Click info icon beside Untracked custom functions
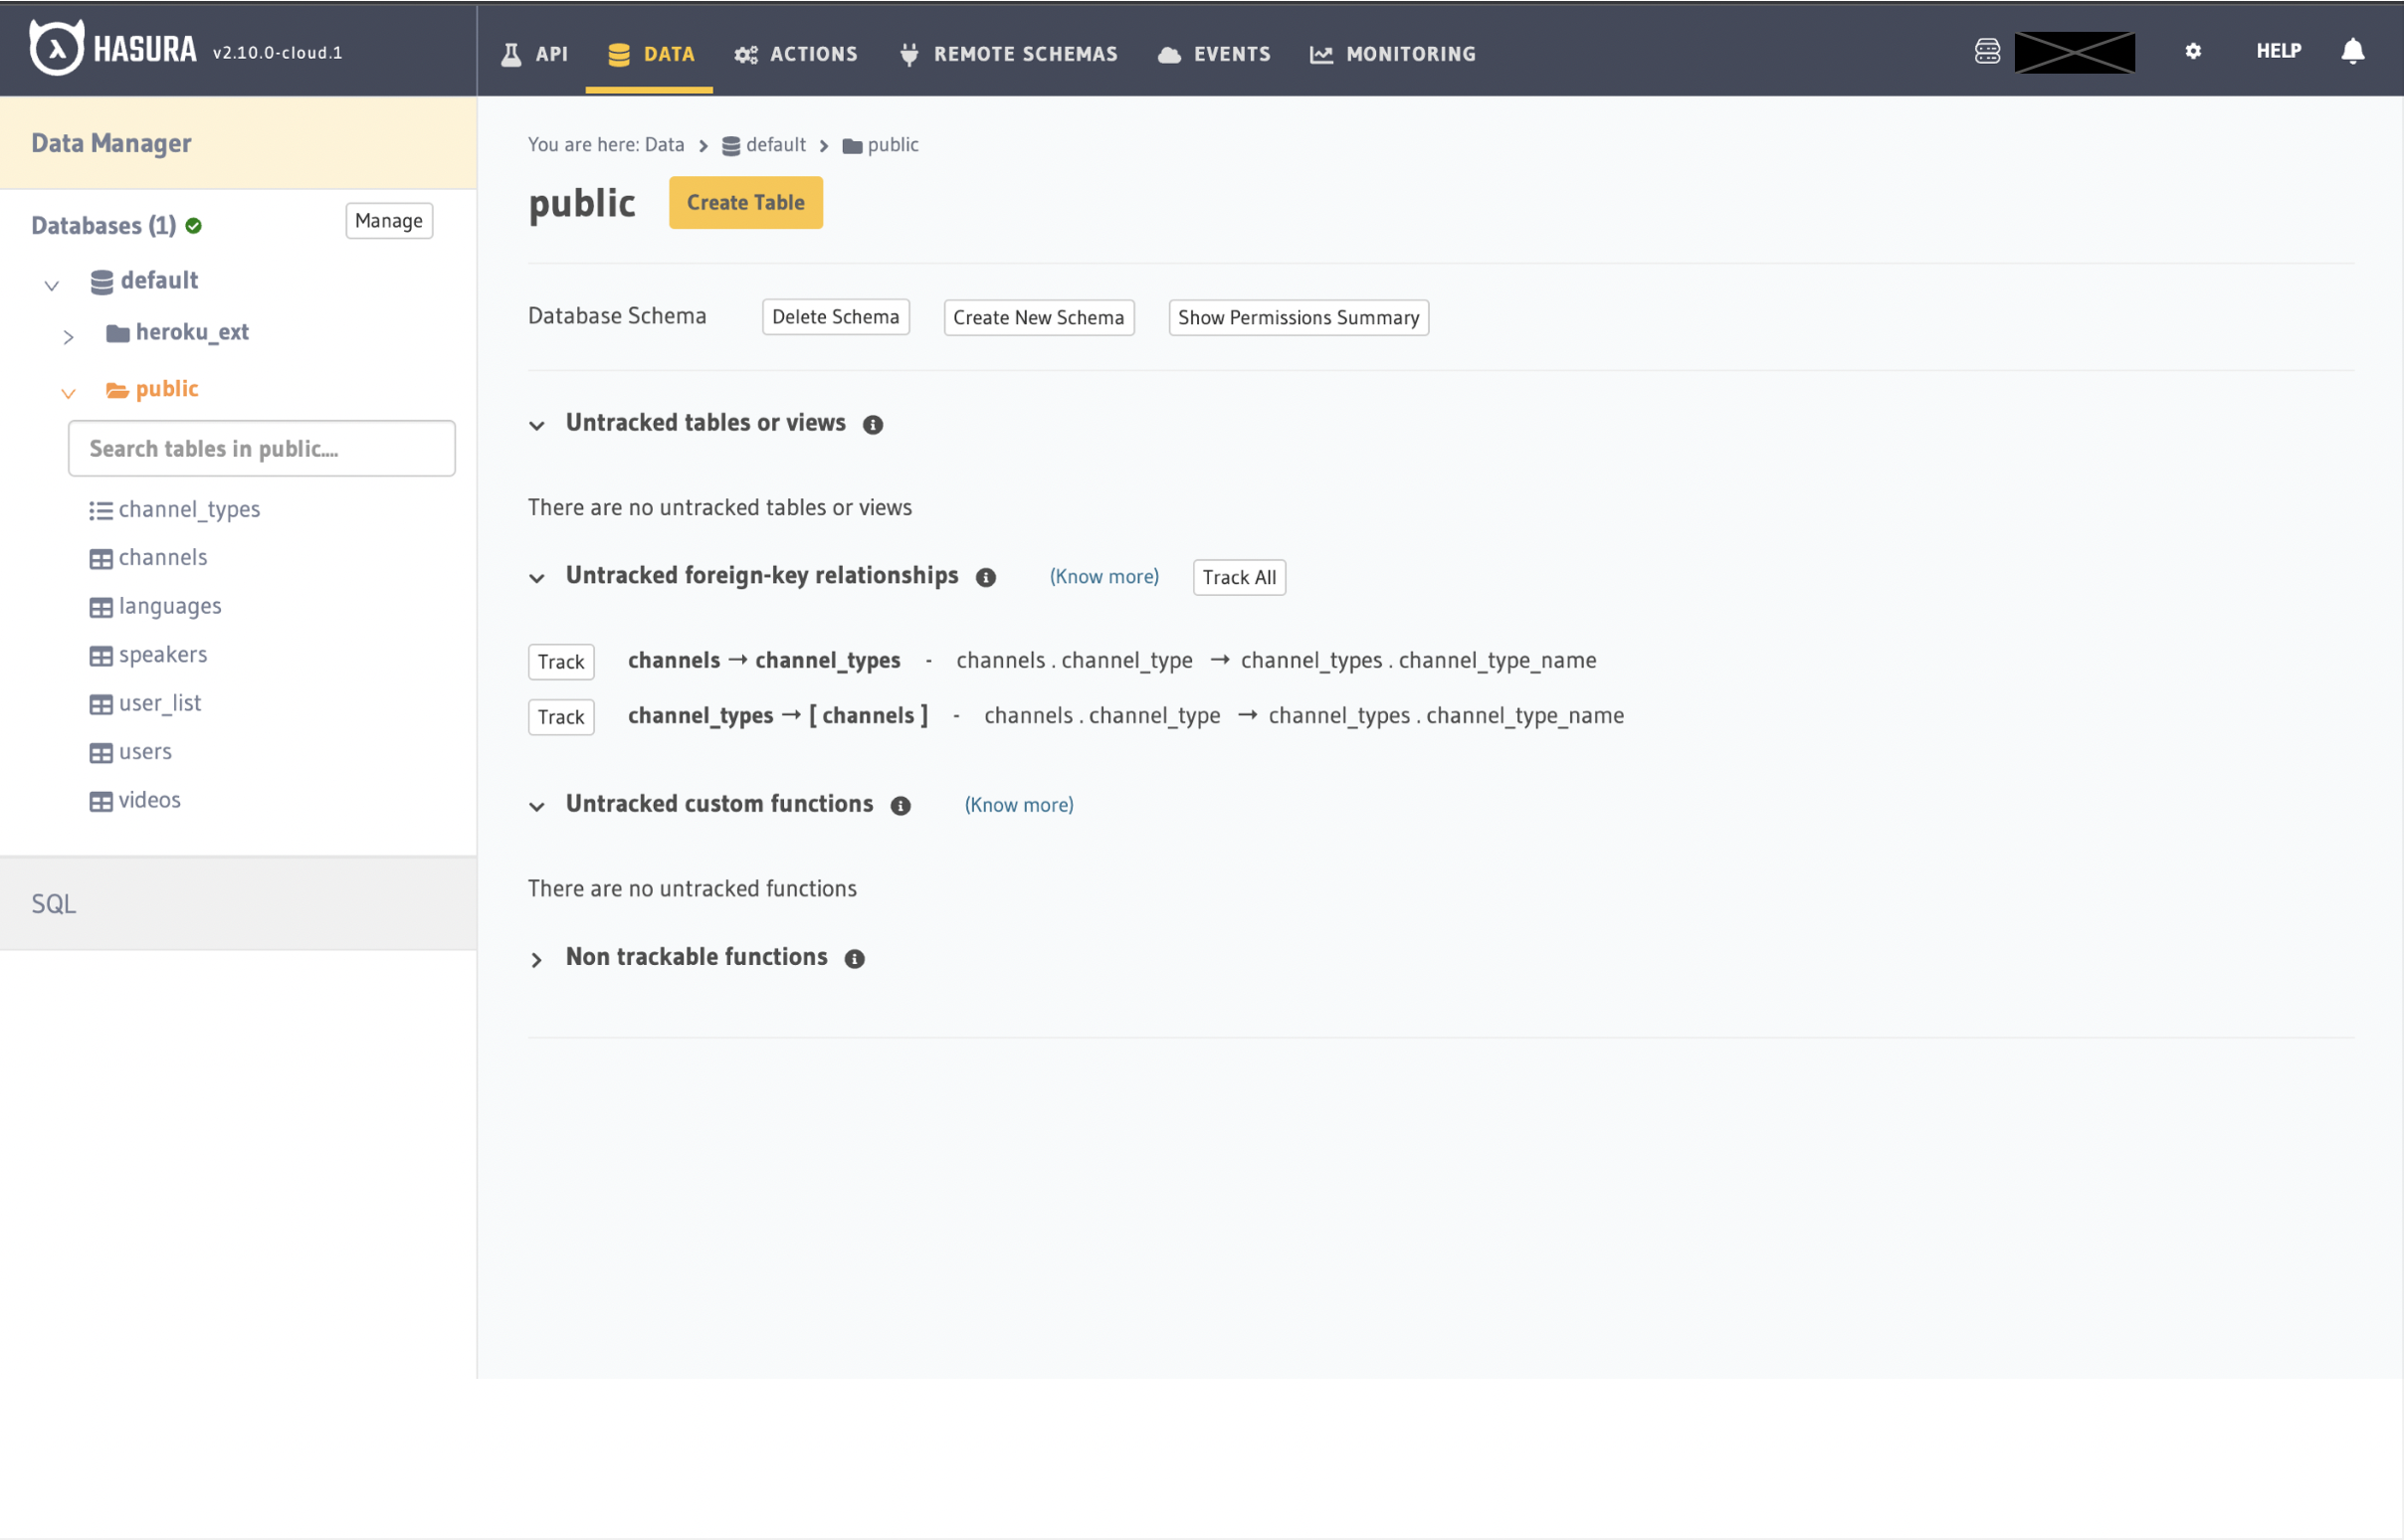 (x=900, y=806)
